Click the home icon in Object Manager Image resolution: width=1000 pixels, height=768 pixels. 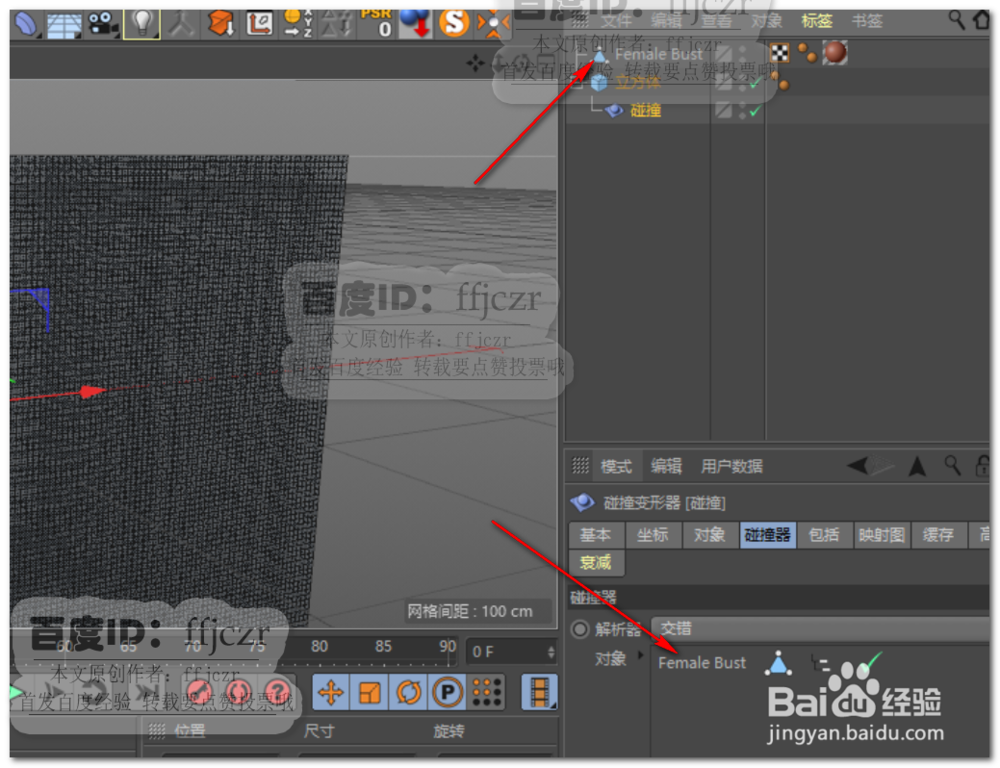click(x=982, y=20)
